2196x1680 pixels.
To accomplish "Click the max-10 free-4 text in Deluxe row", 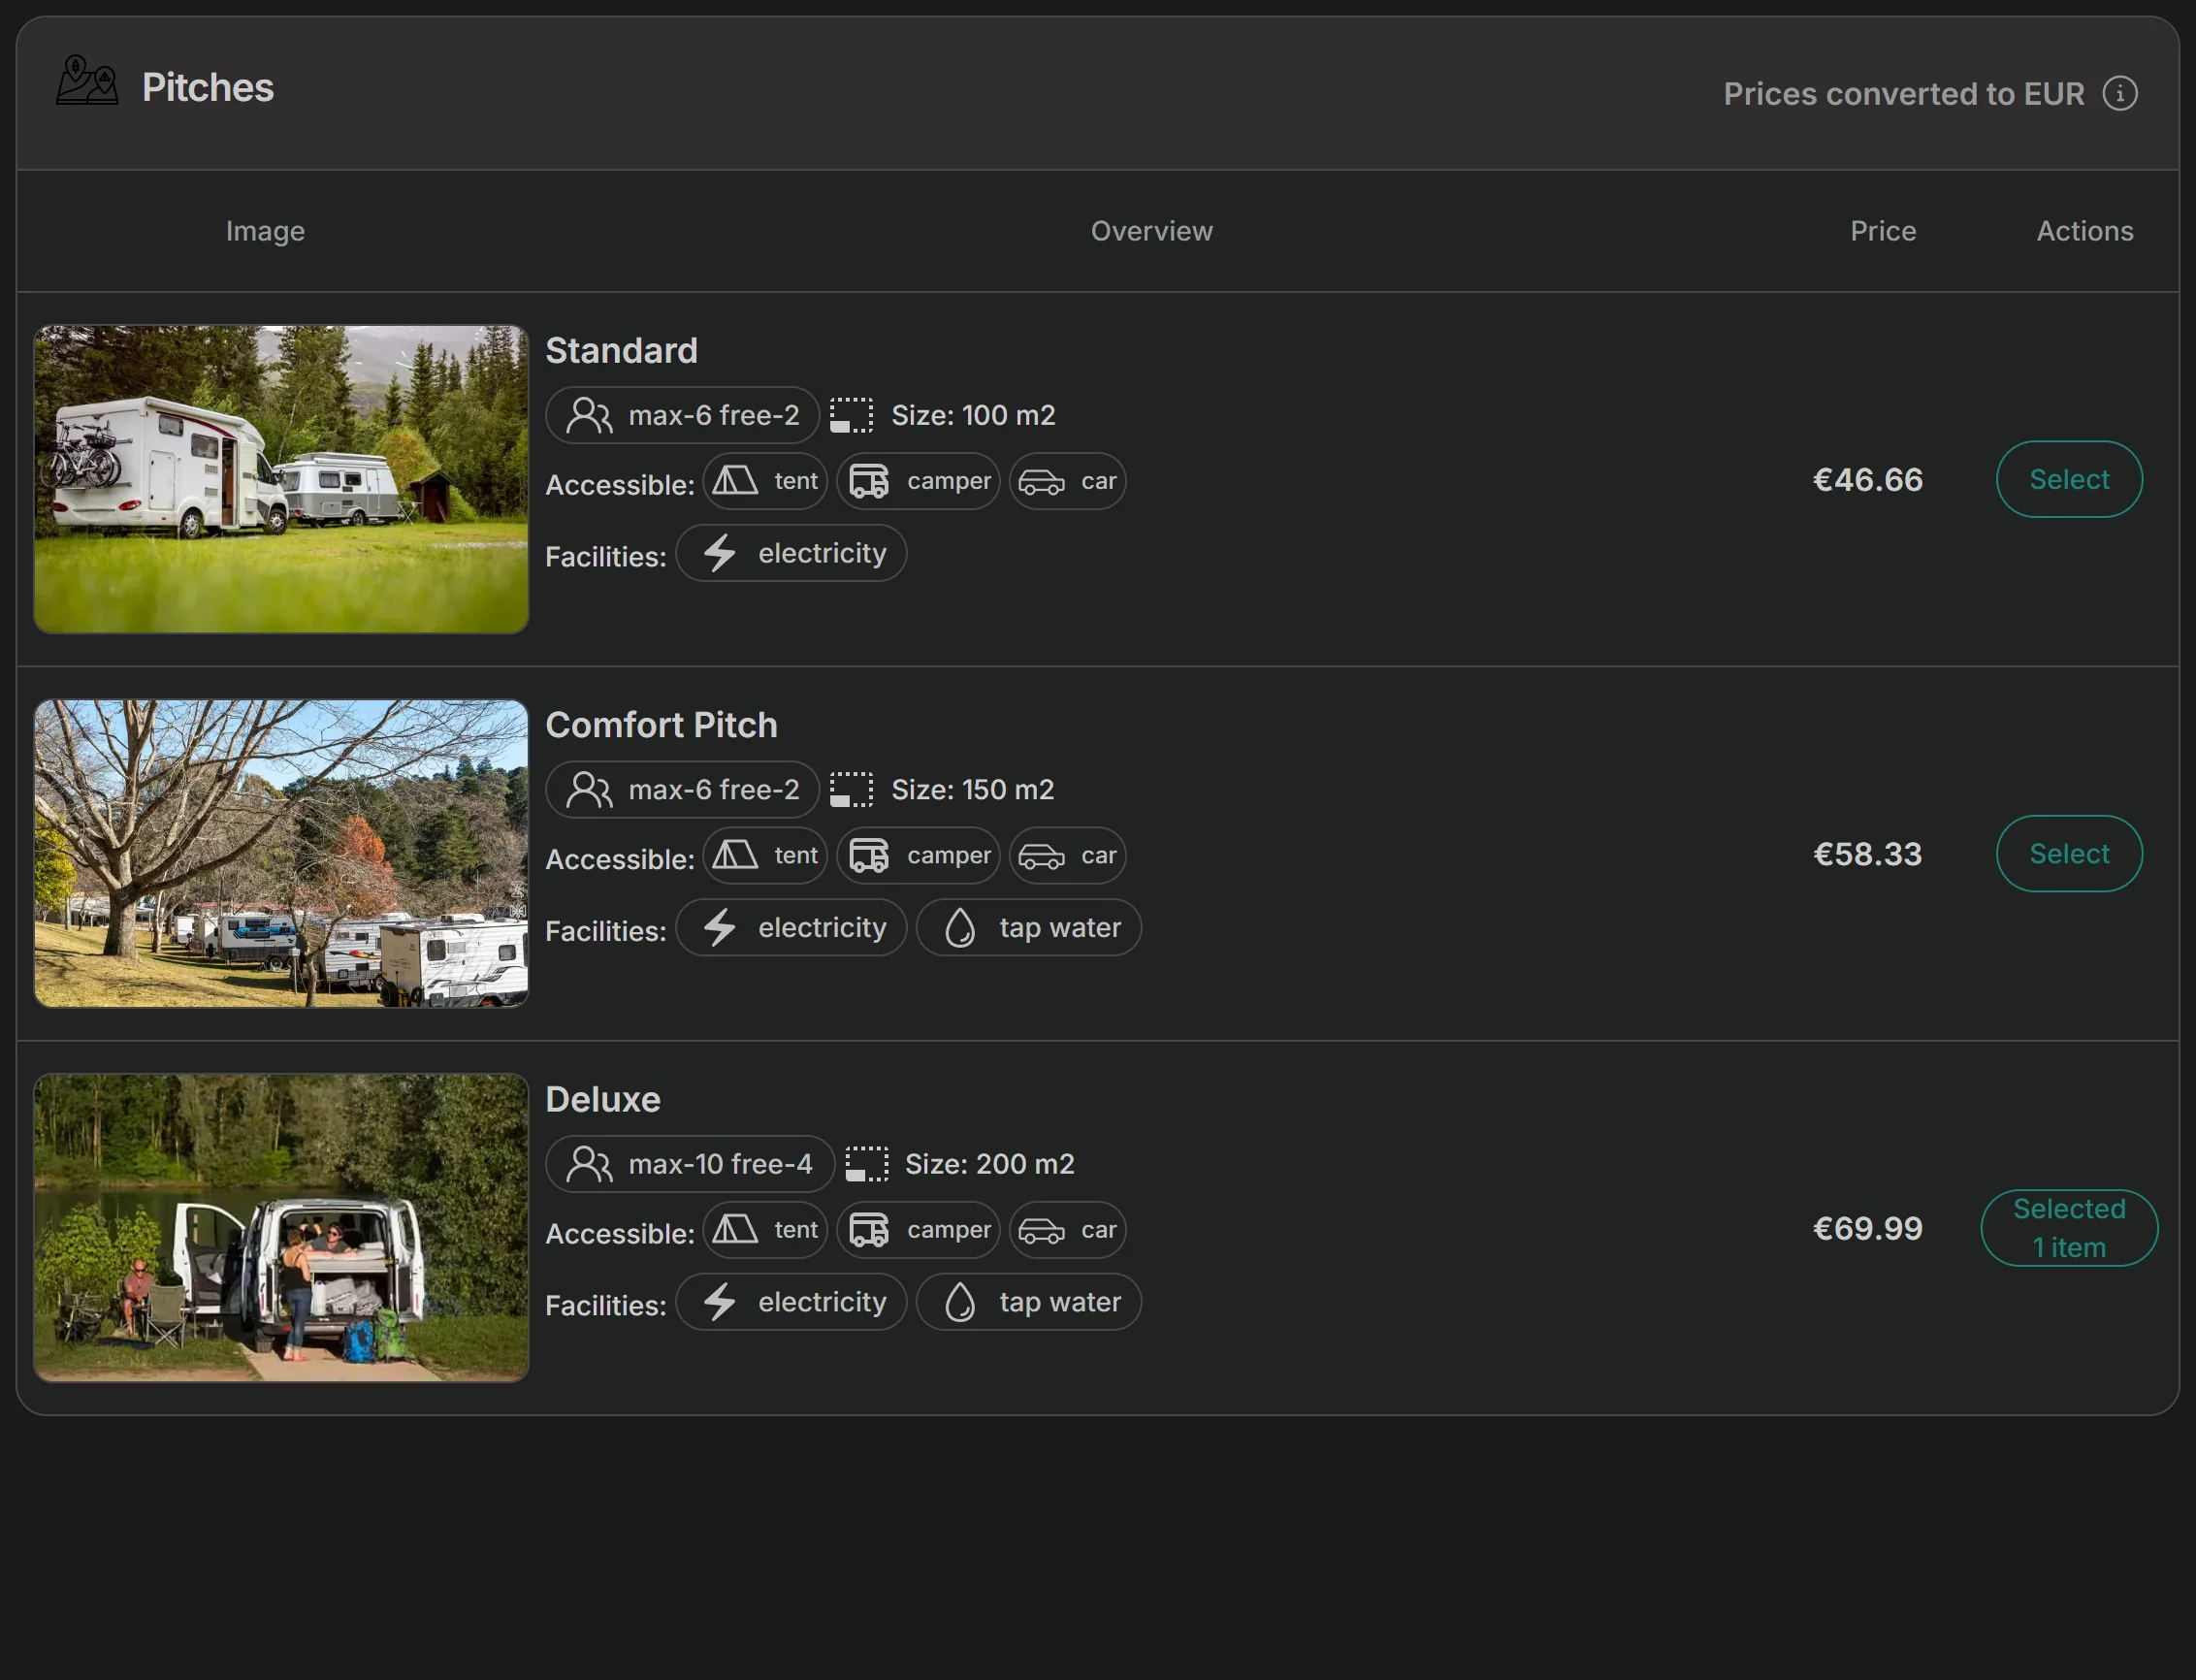I will (x=720, y=1164).
